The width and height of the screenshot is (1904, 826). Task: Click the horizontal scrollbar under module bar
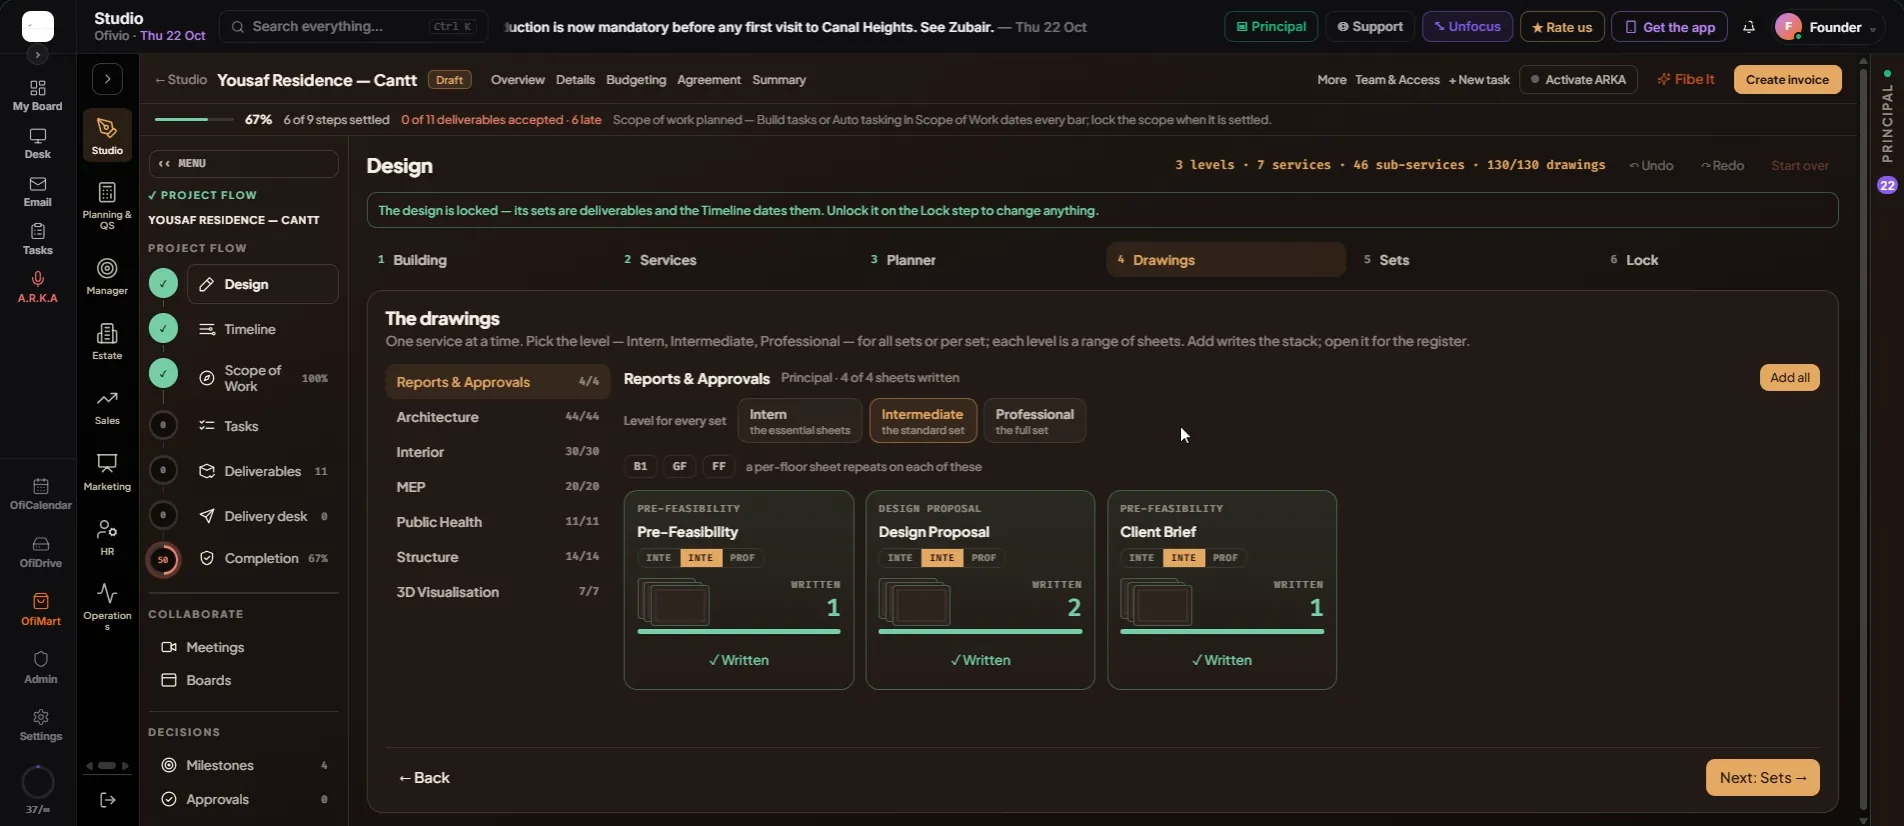click(x=107, y=766)
